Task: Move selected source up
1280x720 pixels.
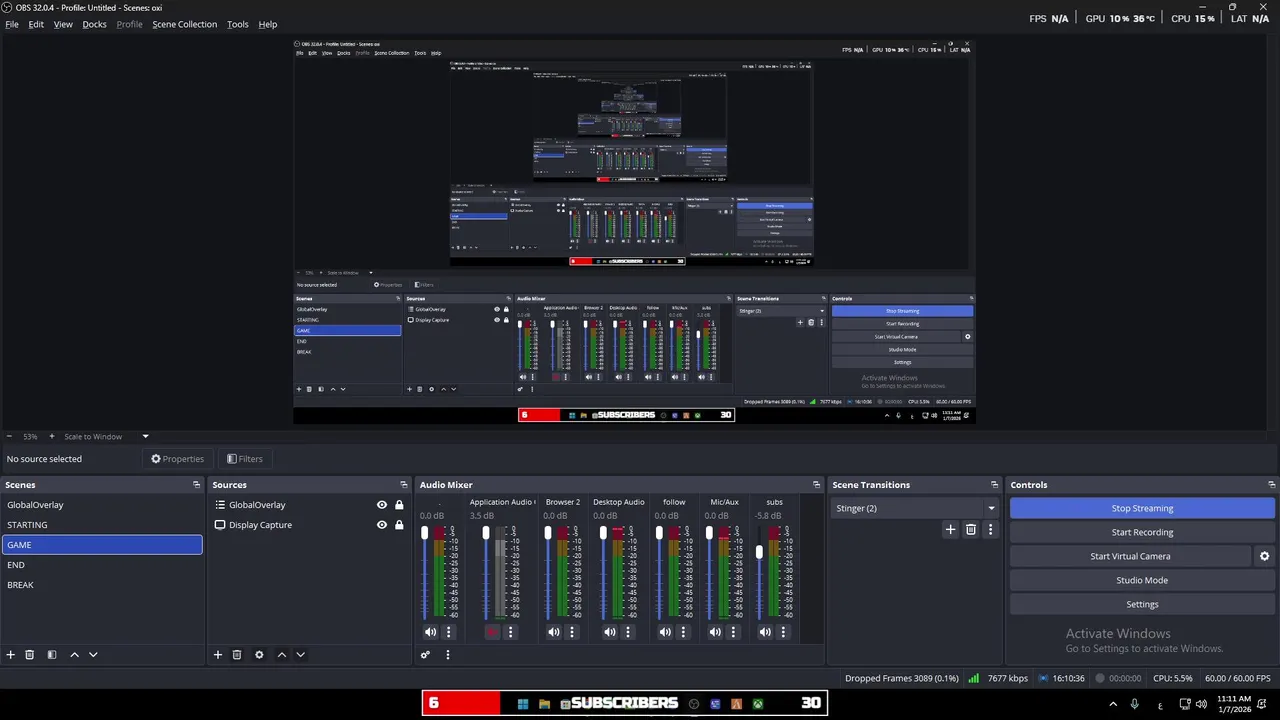Action: (x=281, y=655)
